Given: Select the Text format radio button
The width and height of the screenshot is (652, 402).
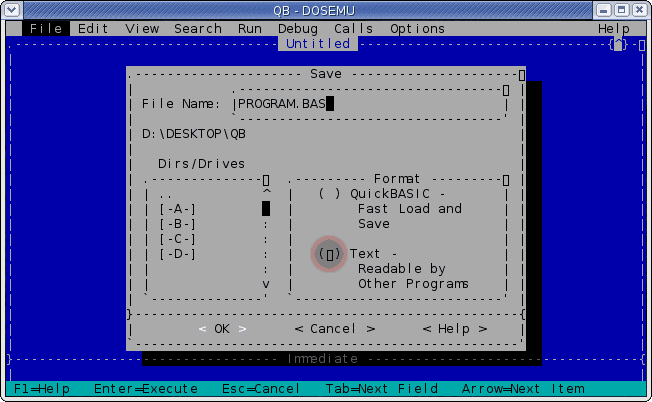Looking at the screenshot, I should click(330, 254).
